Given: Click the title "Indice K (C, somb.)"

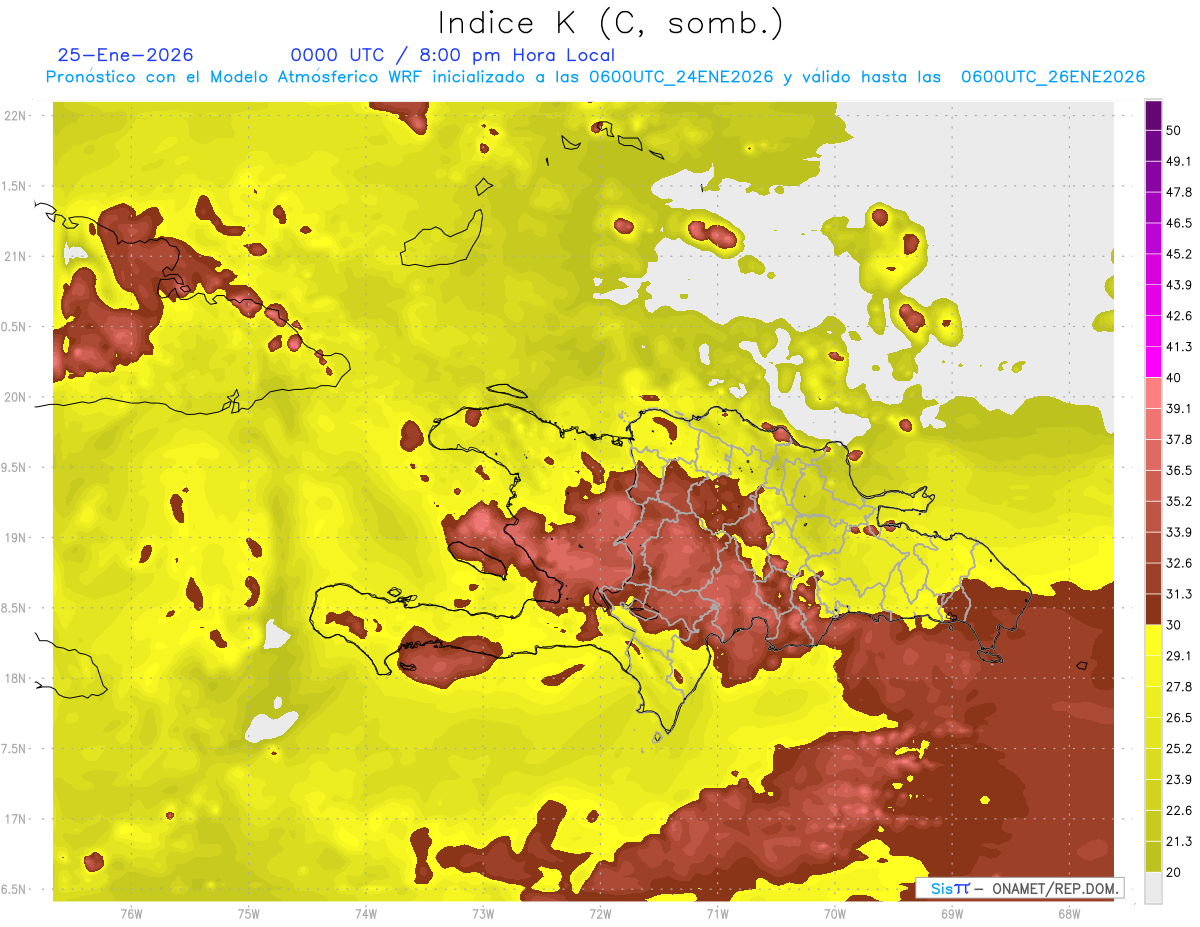Looking at the screenshot, I should pos(610,23).
